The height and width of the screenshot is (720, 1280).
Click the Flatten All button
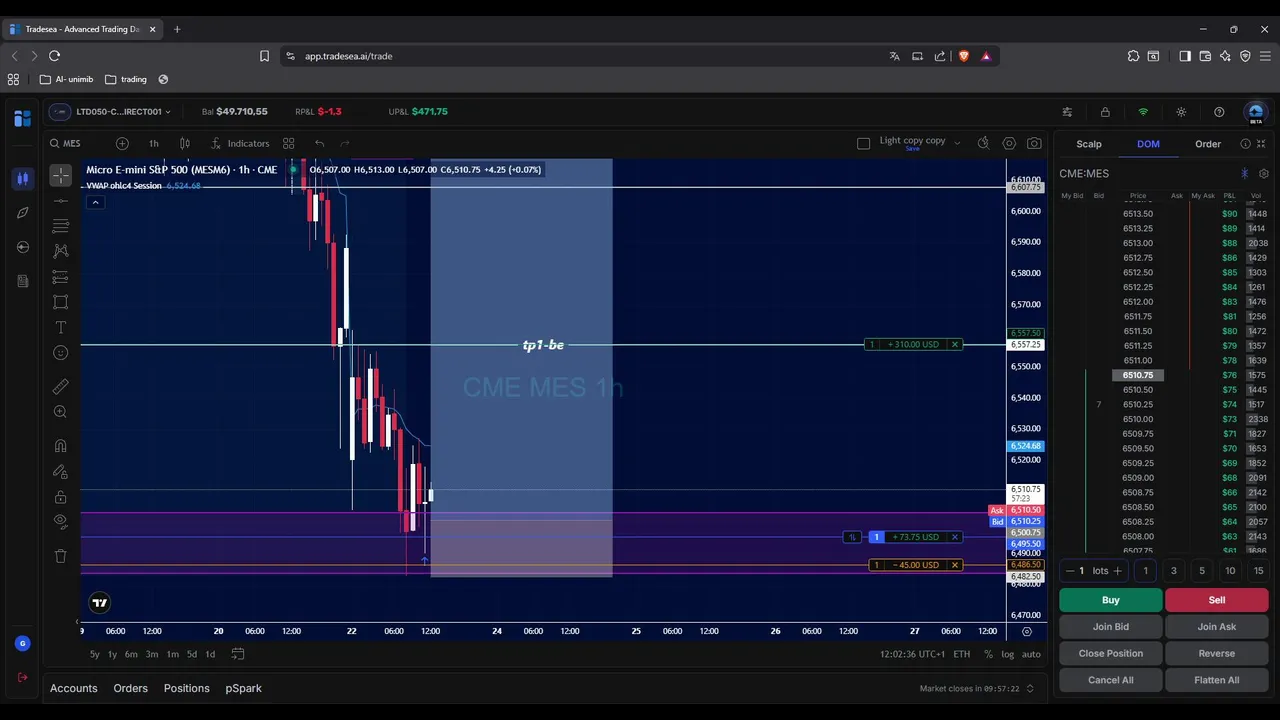1217,680
